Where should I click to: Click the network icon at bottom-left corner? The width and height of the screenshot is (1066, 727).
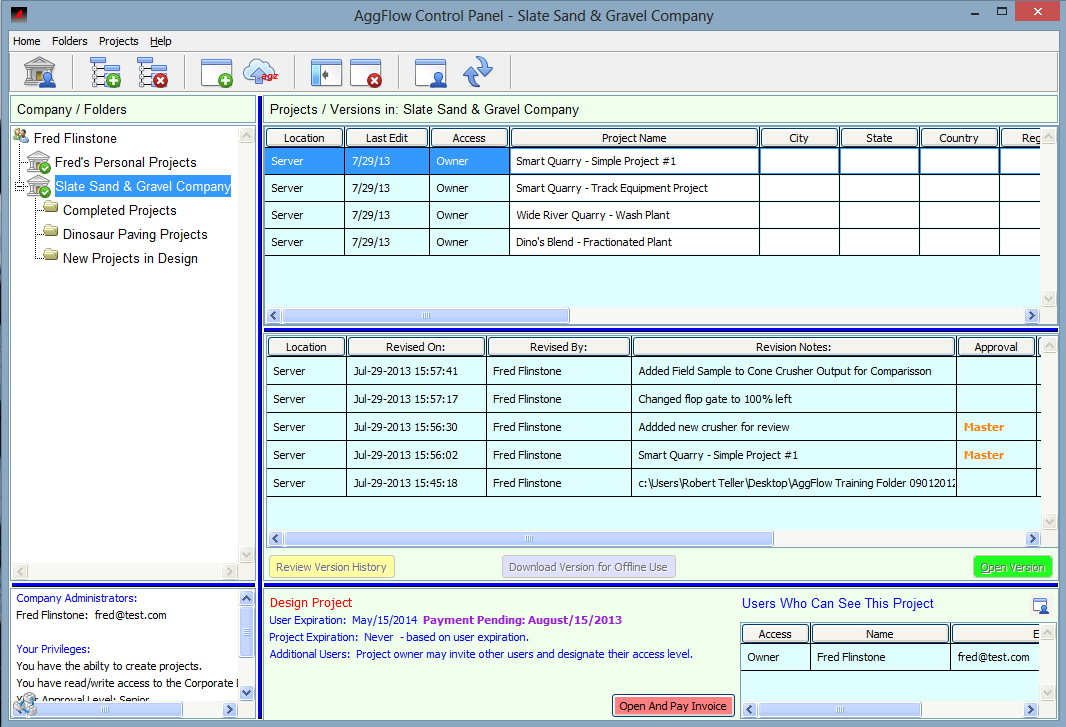tap(25, 705)
